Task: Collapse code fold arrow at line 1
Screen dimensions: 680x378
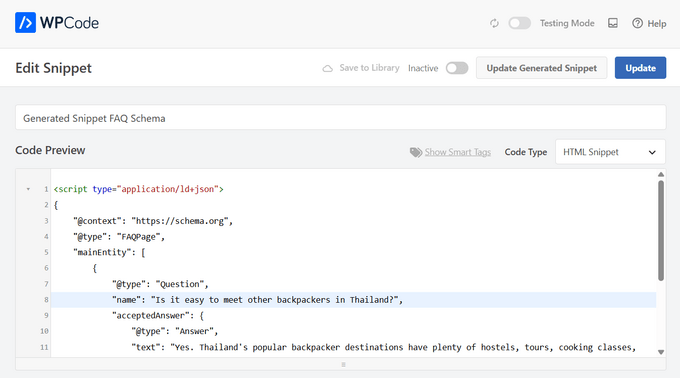Action: point(28,189)
